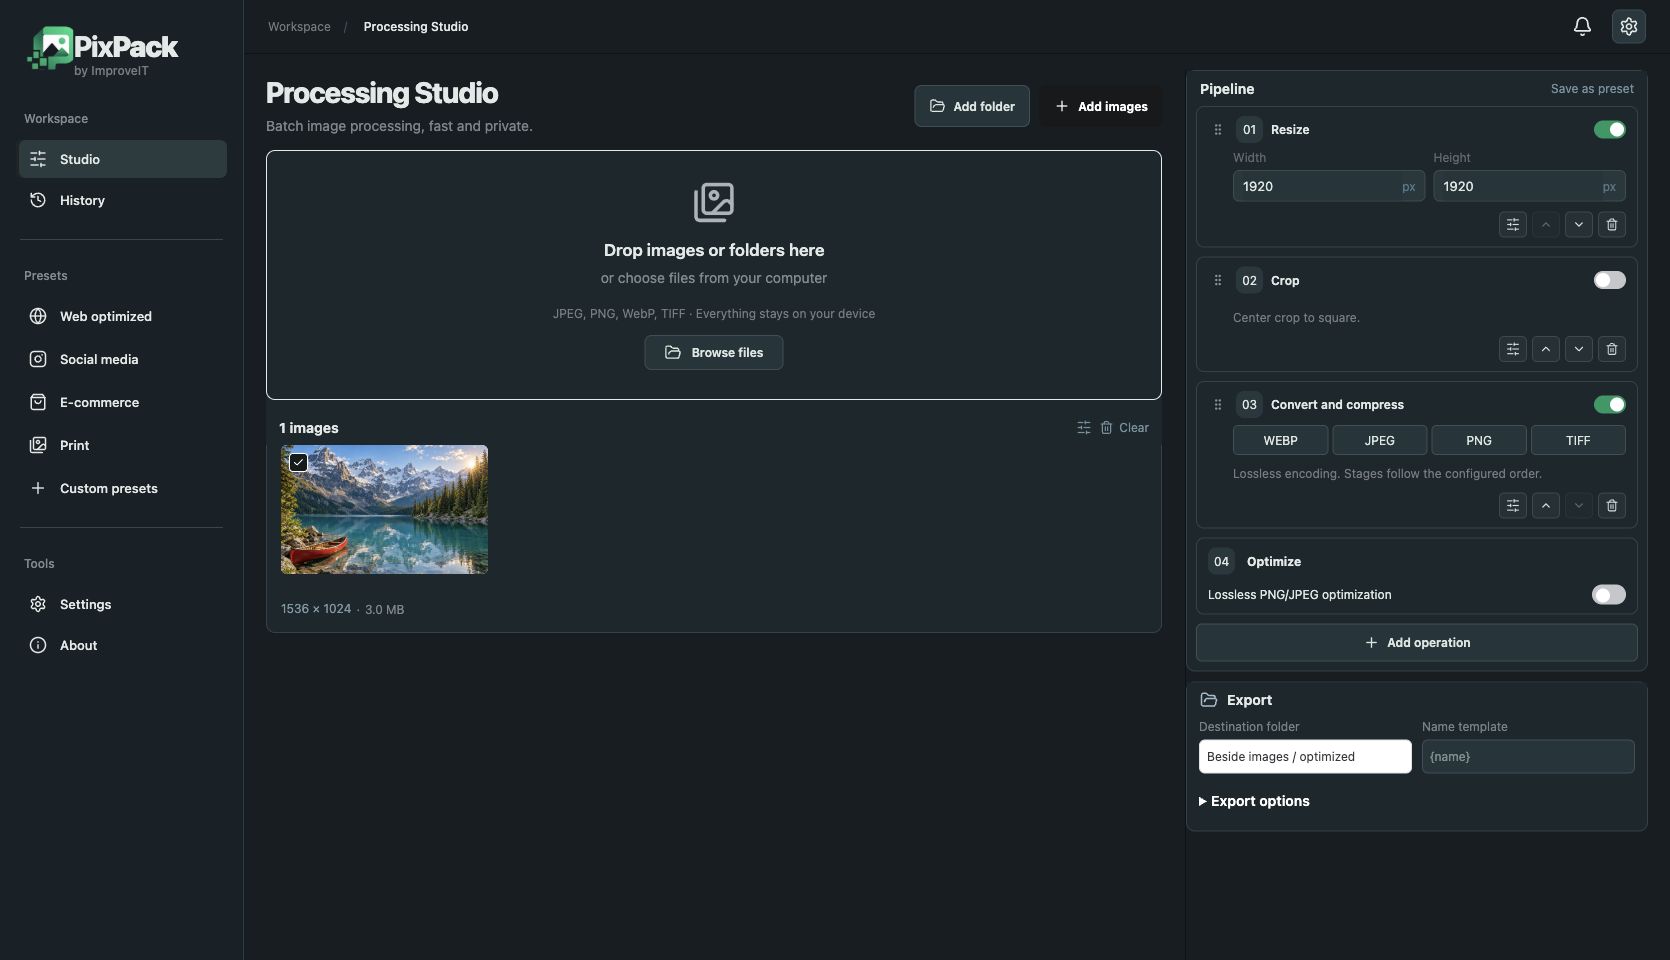
Task: Open Crop step settings sliders icon
Action: click(x=1513, y=349)
